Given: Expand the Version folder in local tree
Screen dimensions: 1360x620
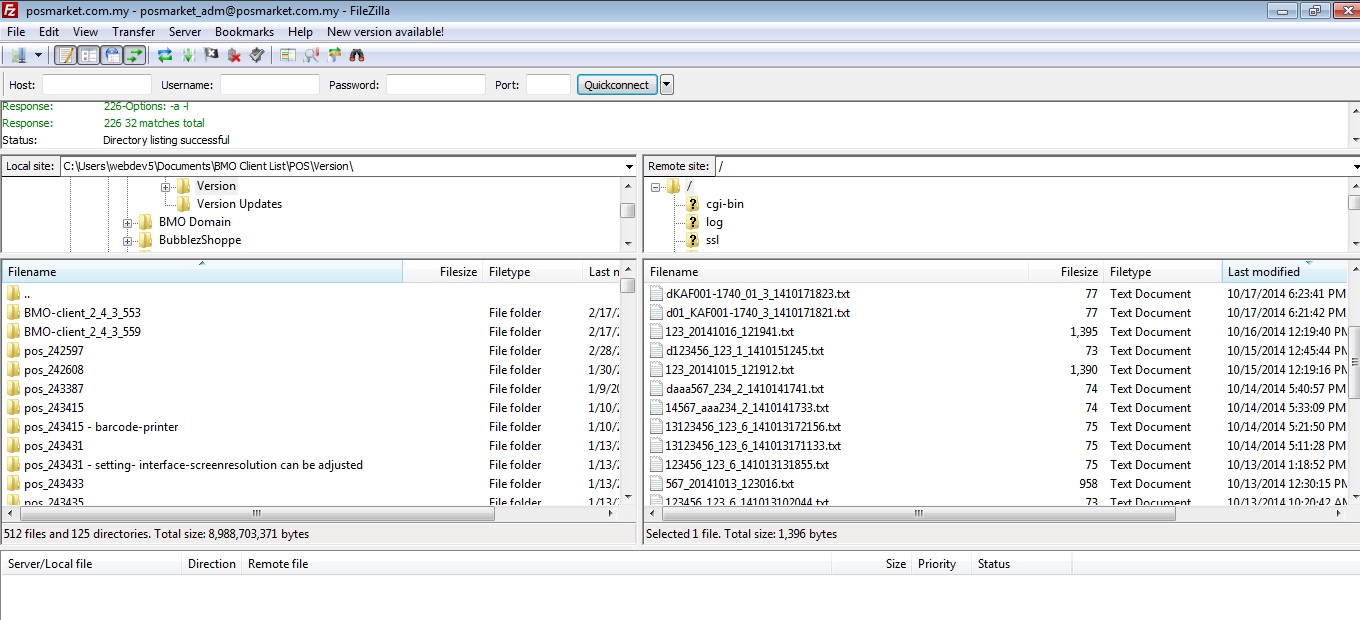Looking at the screenshot, I should 165,187.
